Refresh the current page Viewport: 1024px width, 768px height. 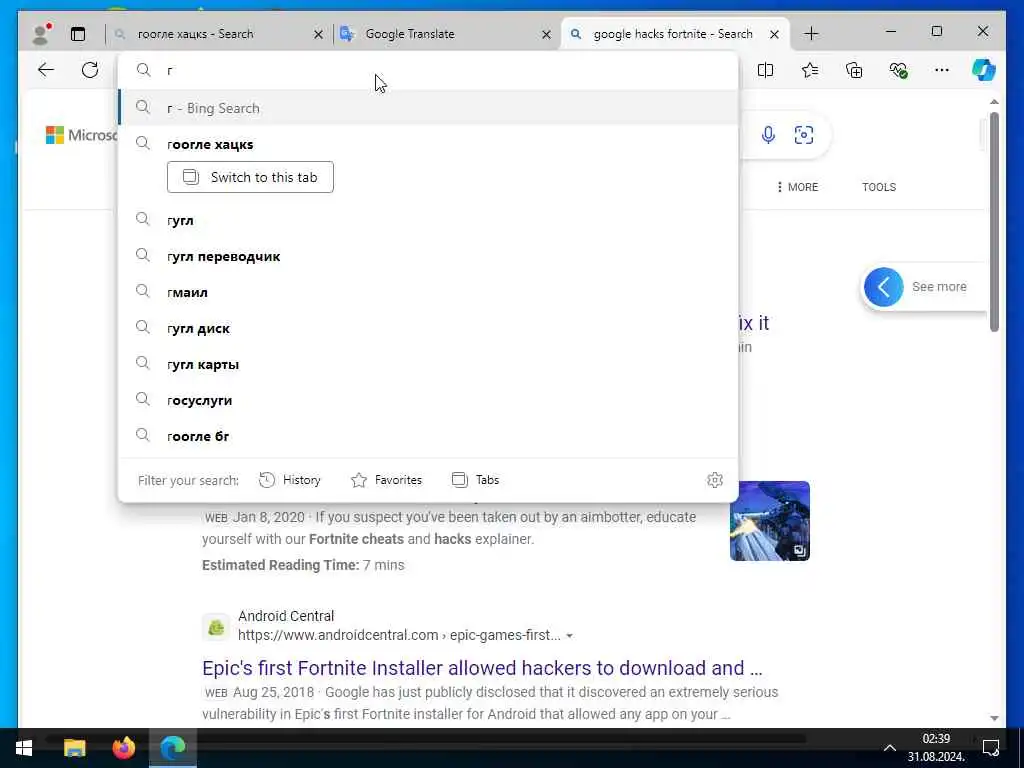(90, 70)
